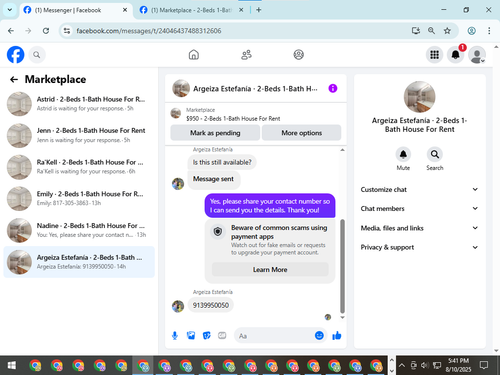The height and width of the screenshot is (375, 500).
Task: Send a thumbs-up like
Action: click(x=337, y=335)
